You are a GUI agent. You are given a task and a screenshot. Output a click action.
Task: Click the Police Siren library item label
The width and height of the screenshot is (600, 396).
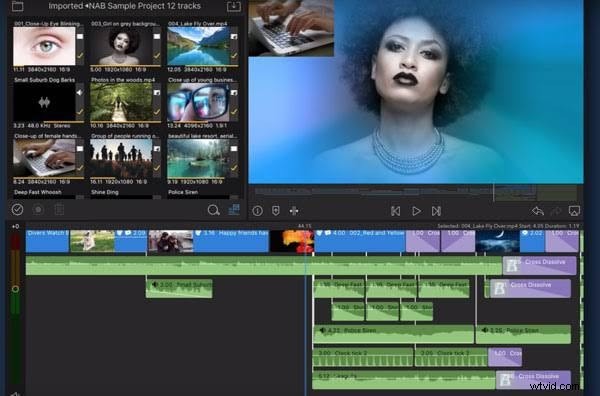(x=183, y=192)
